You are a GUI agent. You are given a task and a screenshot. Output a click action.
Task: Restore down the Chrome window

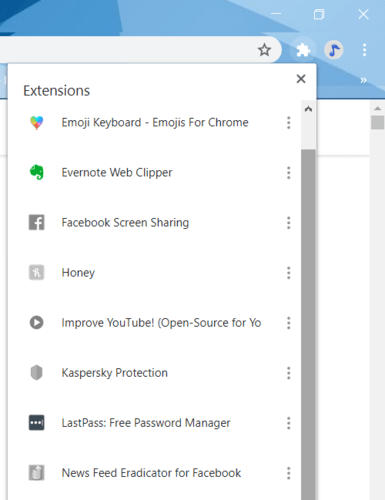pyautogui.click(x=319, y=14)
